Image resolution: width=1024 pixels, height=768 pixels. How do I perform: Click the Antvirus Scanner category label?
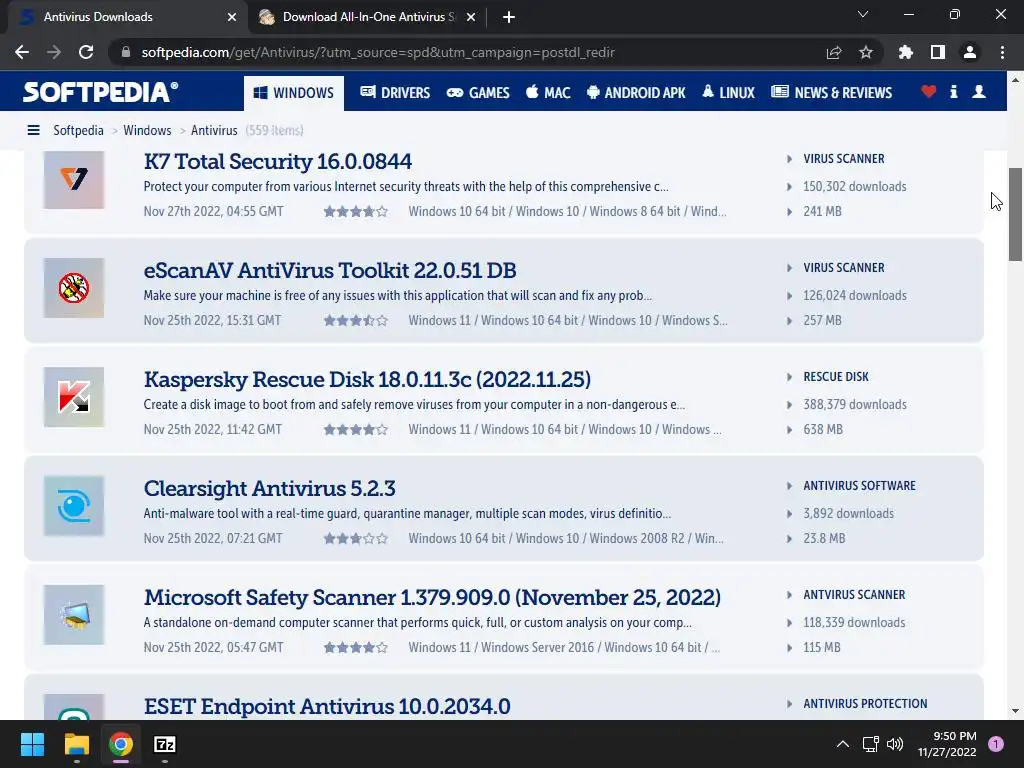854,595
